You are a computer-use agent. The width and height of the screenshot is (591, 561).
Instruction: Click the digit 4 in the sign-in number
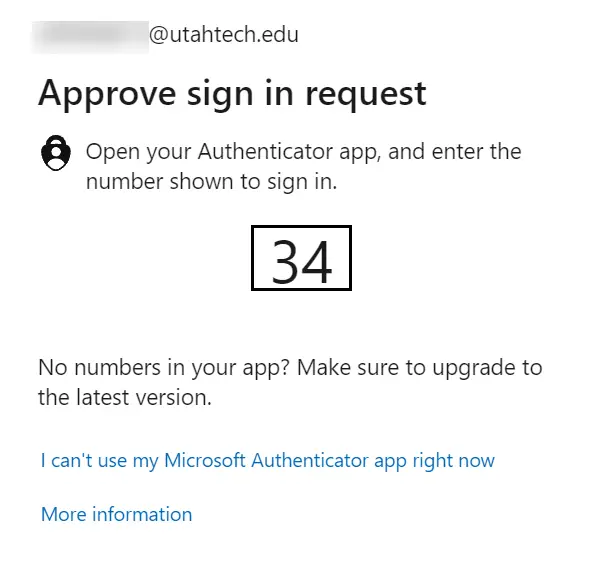(x=317, y=262)
